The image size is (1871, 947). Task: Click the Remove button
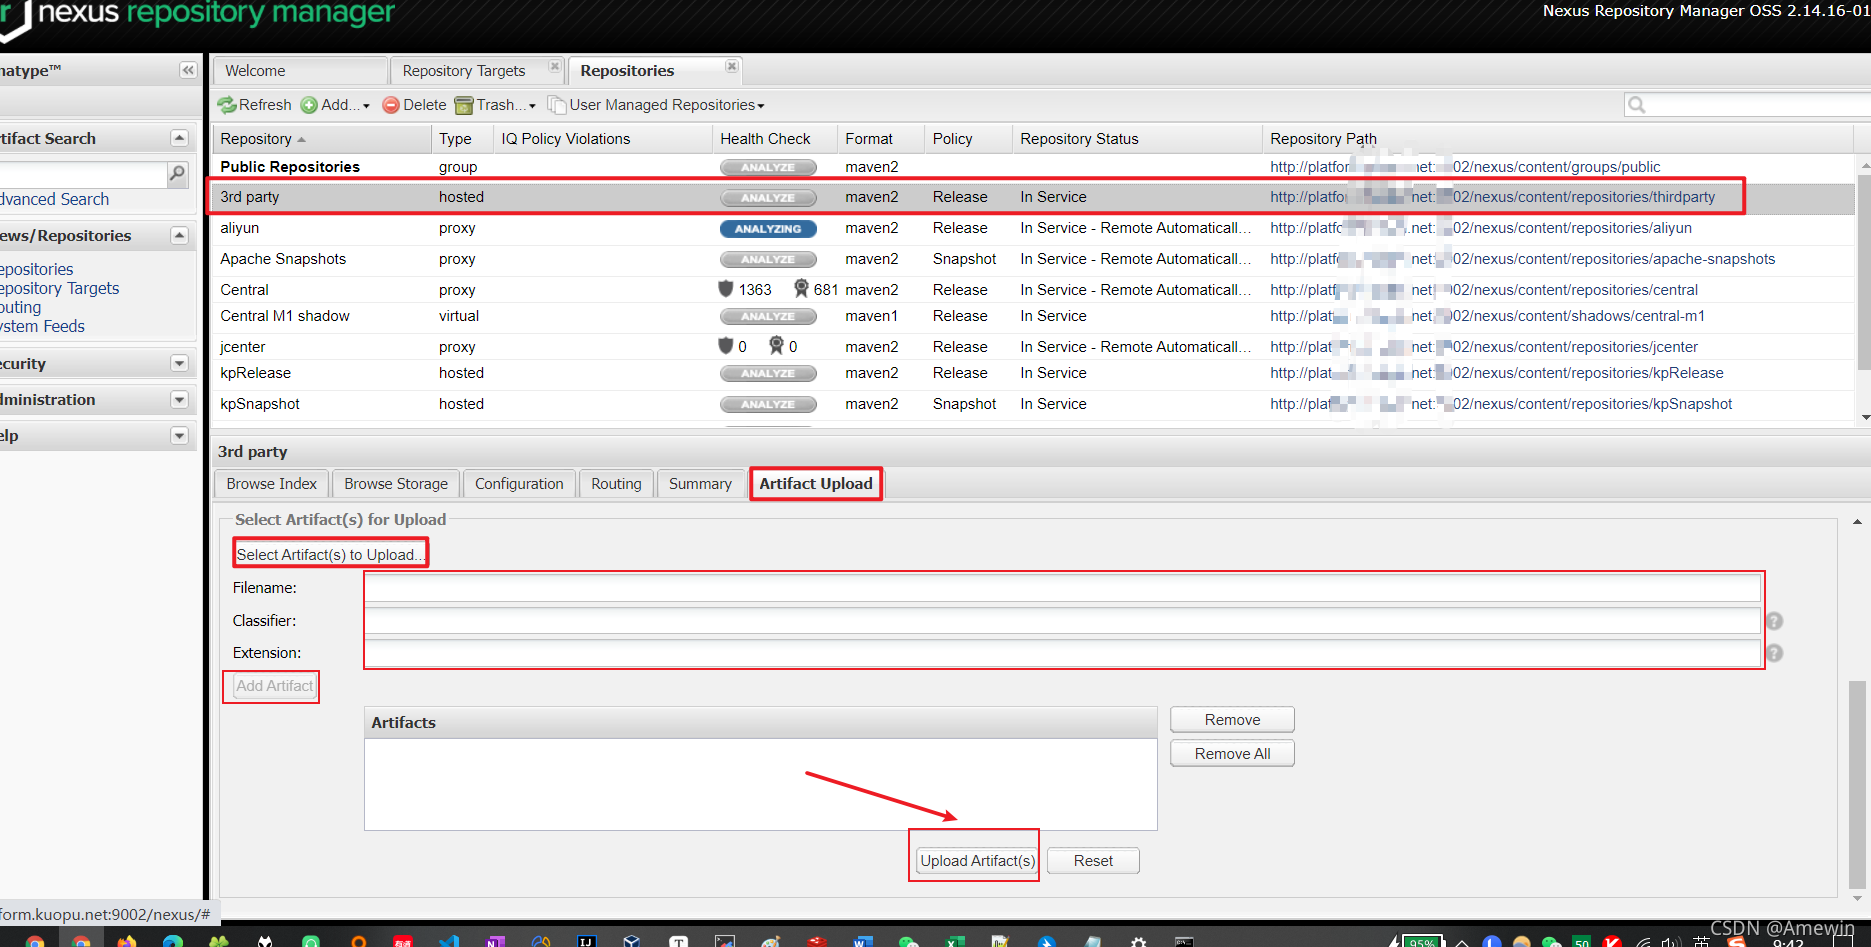point(1232,720)
